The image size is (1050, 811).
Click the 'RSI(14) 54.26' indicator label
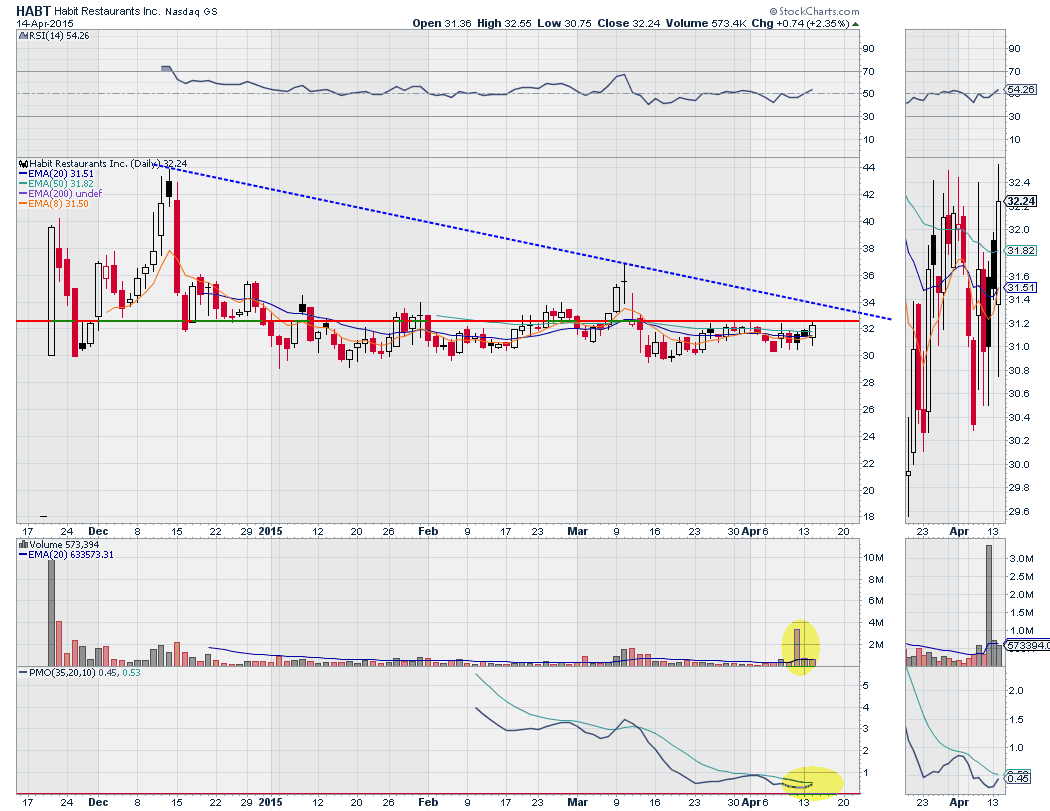[55, 35]
